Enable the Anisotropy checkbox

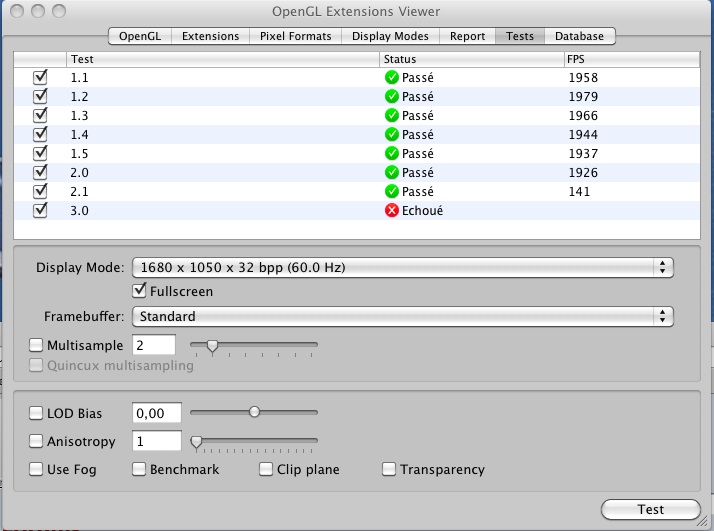pos(36,441)
